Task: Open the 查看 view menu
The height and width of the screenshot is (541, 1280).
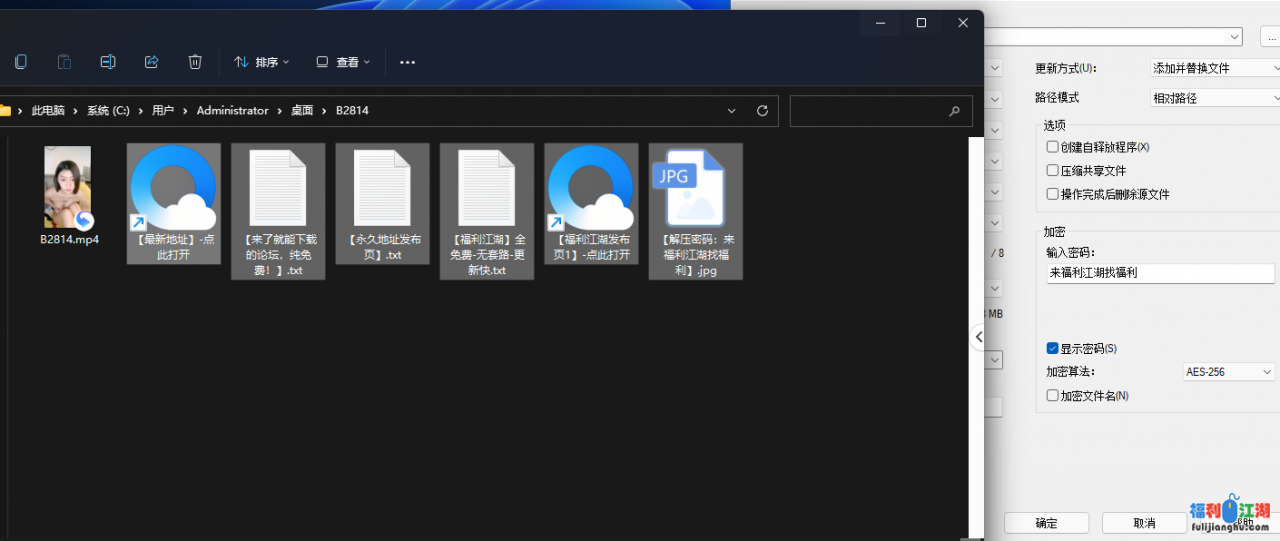Action: [x=343, y=62]
